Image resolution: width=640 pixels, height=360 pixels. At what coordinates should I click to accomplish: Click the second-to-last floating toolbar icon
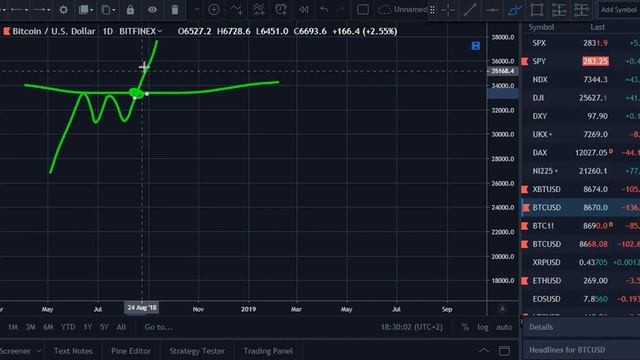click(559, 9)
